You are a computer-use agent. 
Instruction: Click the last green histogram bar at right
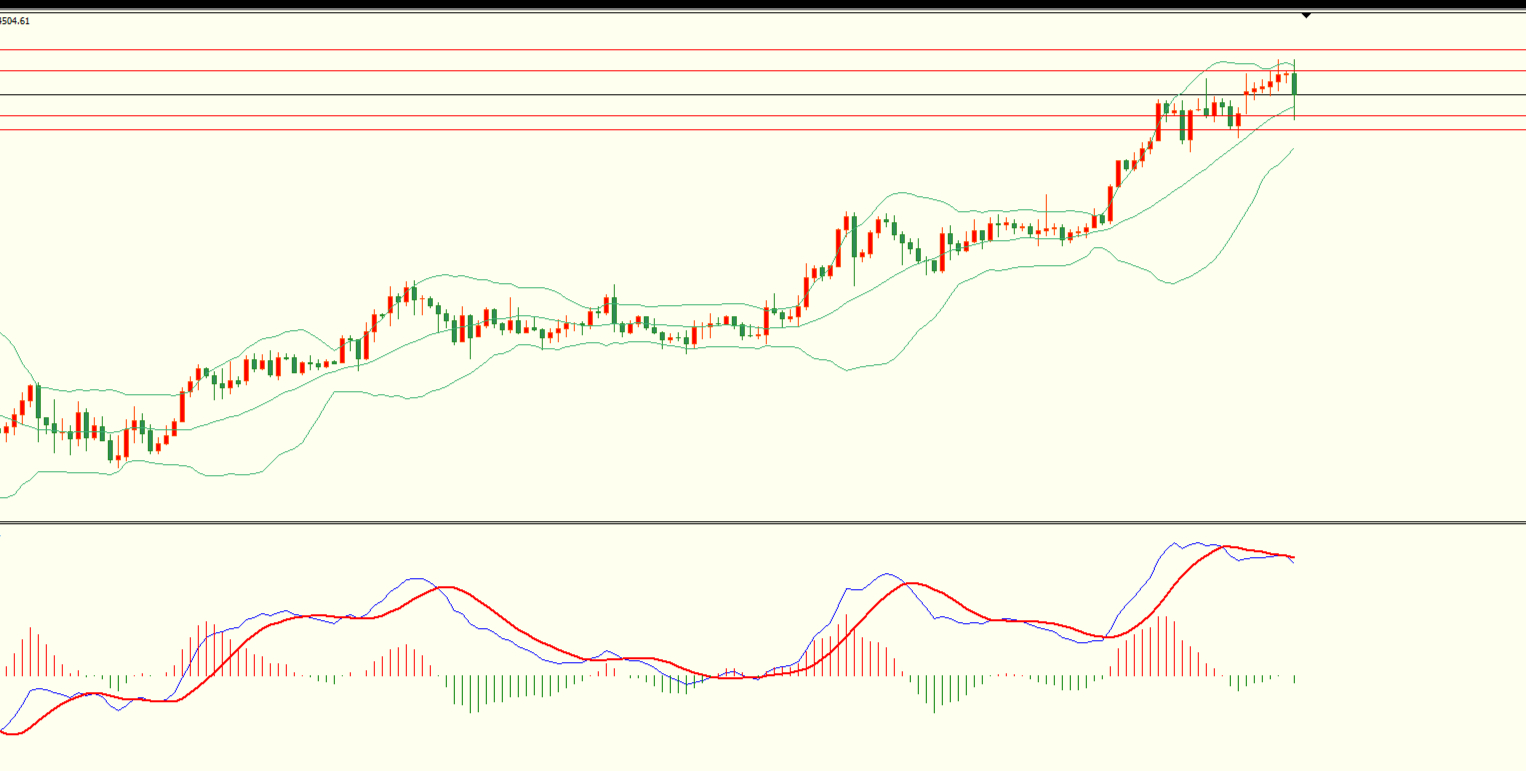pyautogui.click(x=1295, y=680)
